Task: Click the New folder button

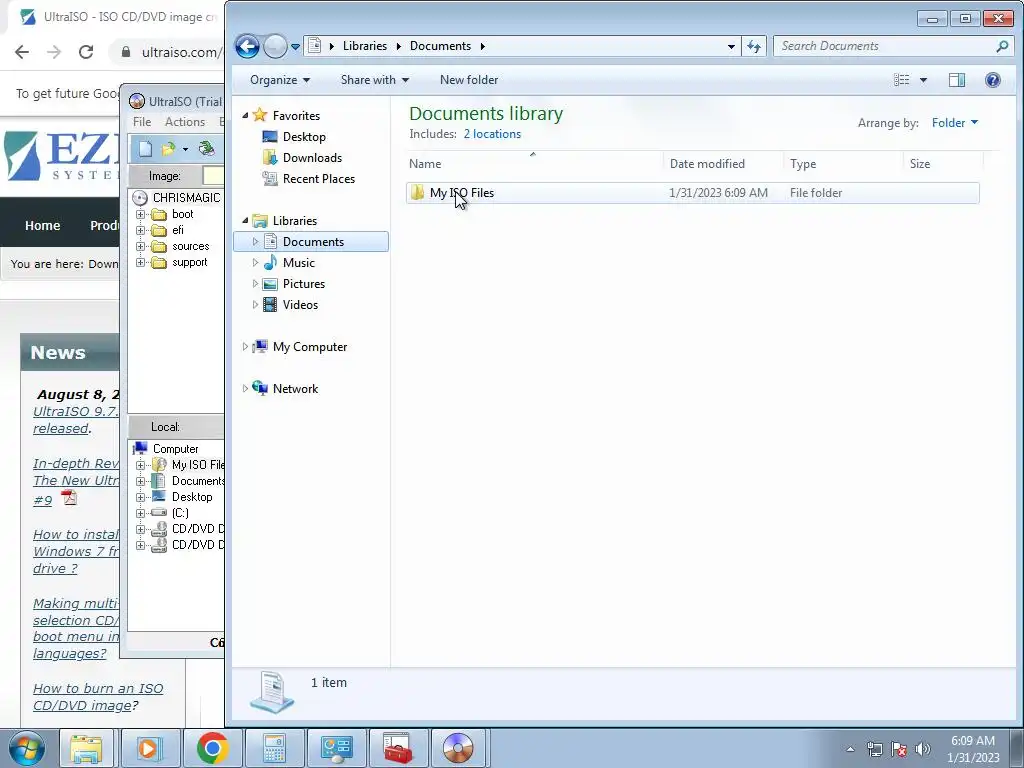Action: 469,80
